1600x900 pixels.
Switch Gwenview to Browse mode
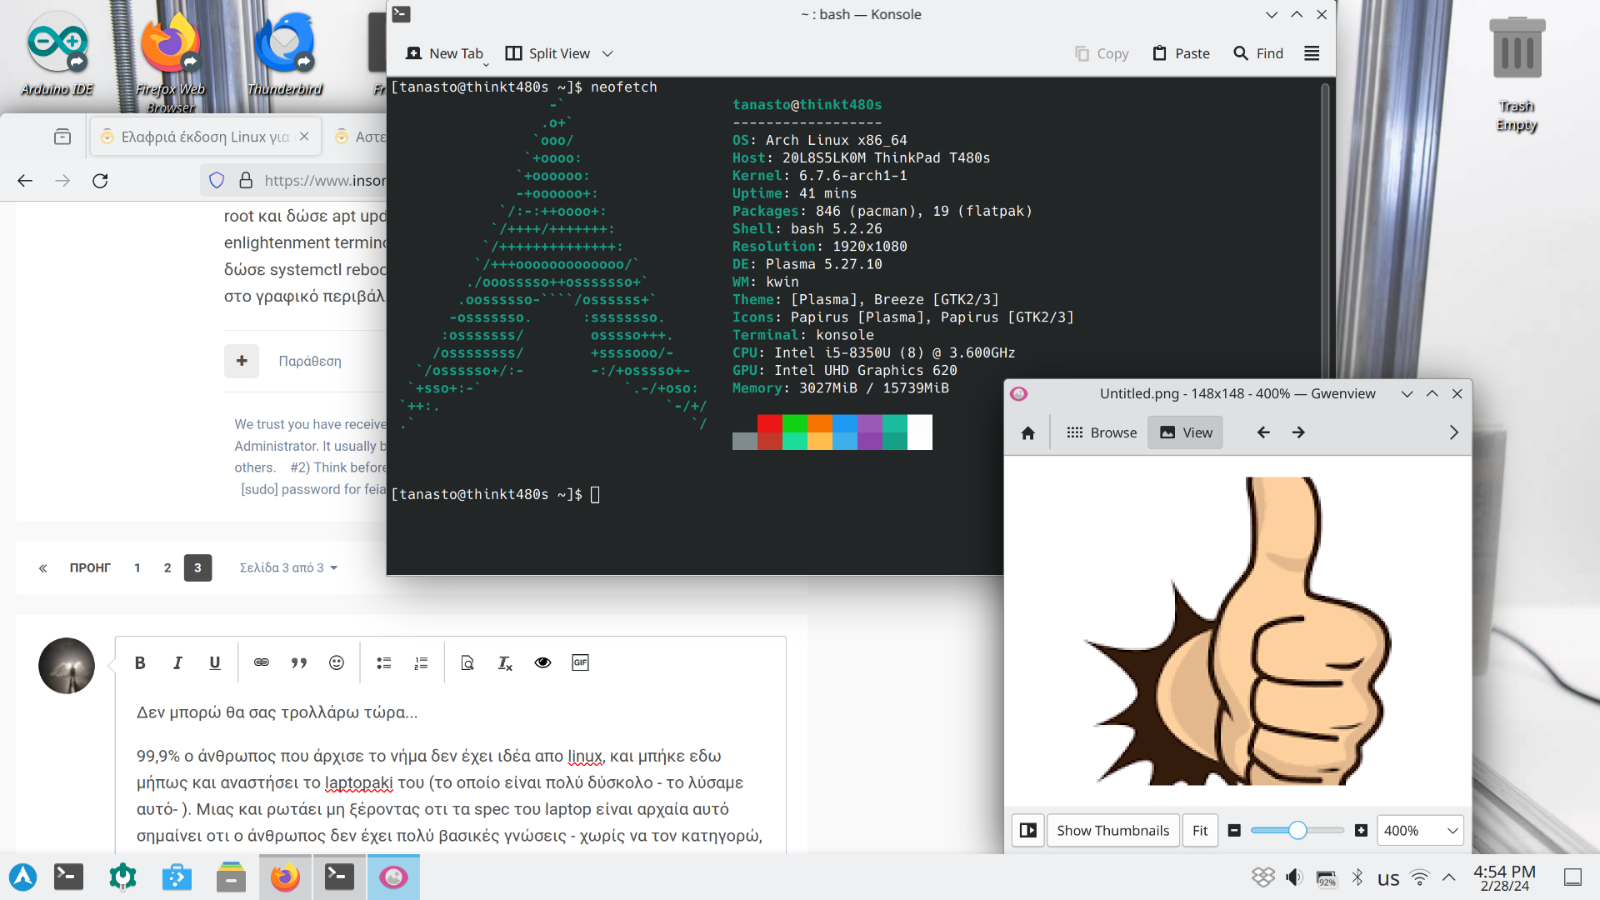click(1102, 433)
